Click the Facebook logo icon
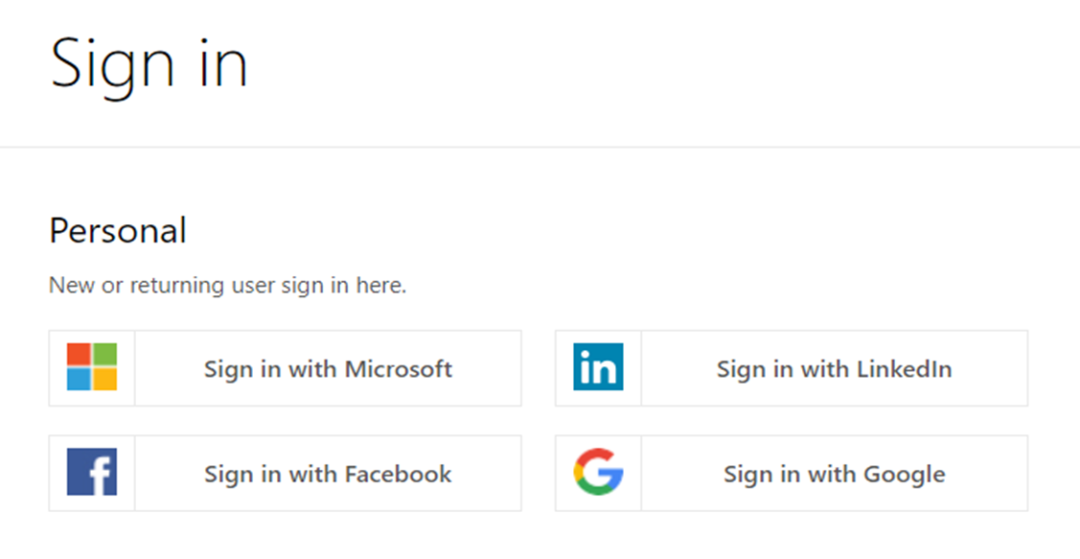 92,472
